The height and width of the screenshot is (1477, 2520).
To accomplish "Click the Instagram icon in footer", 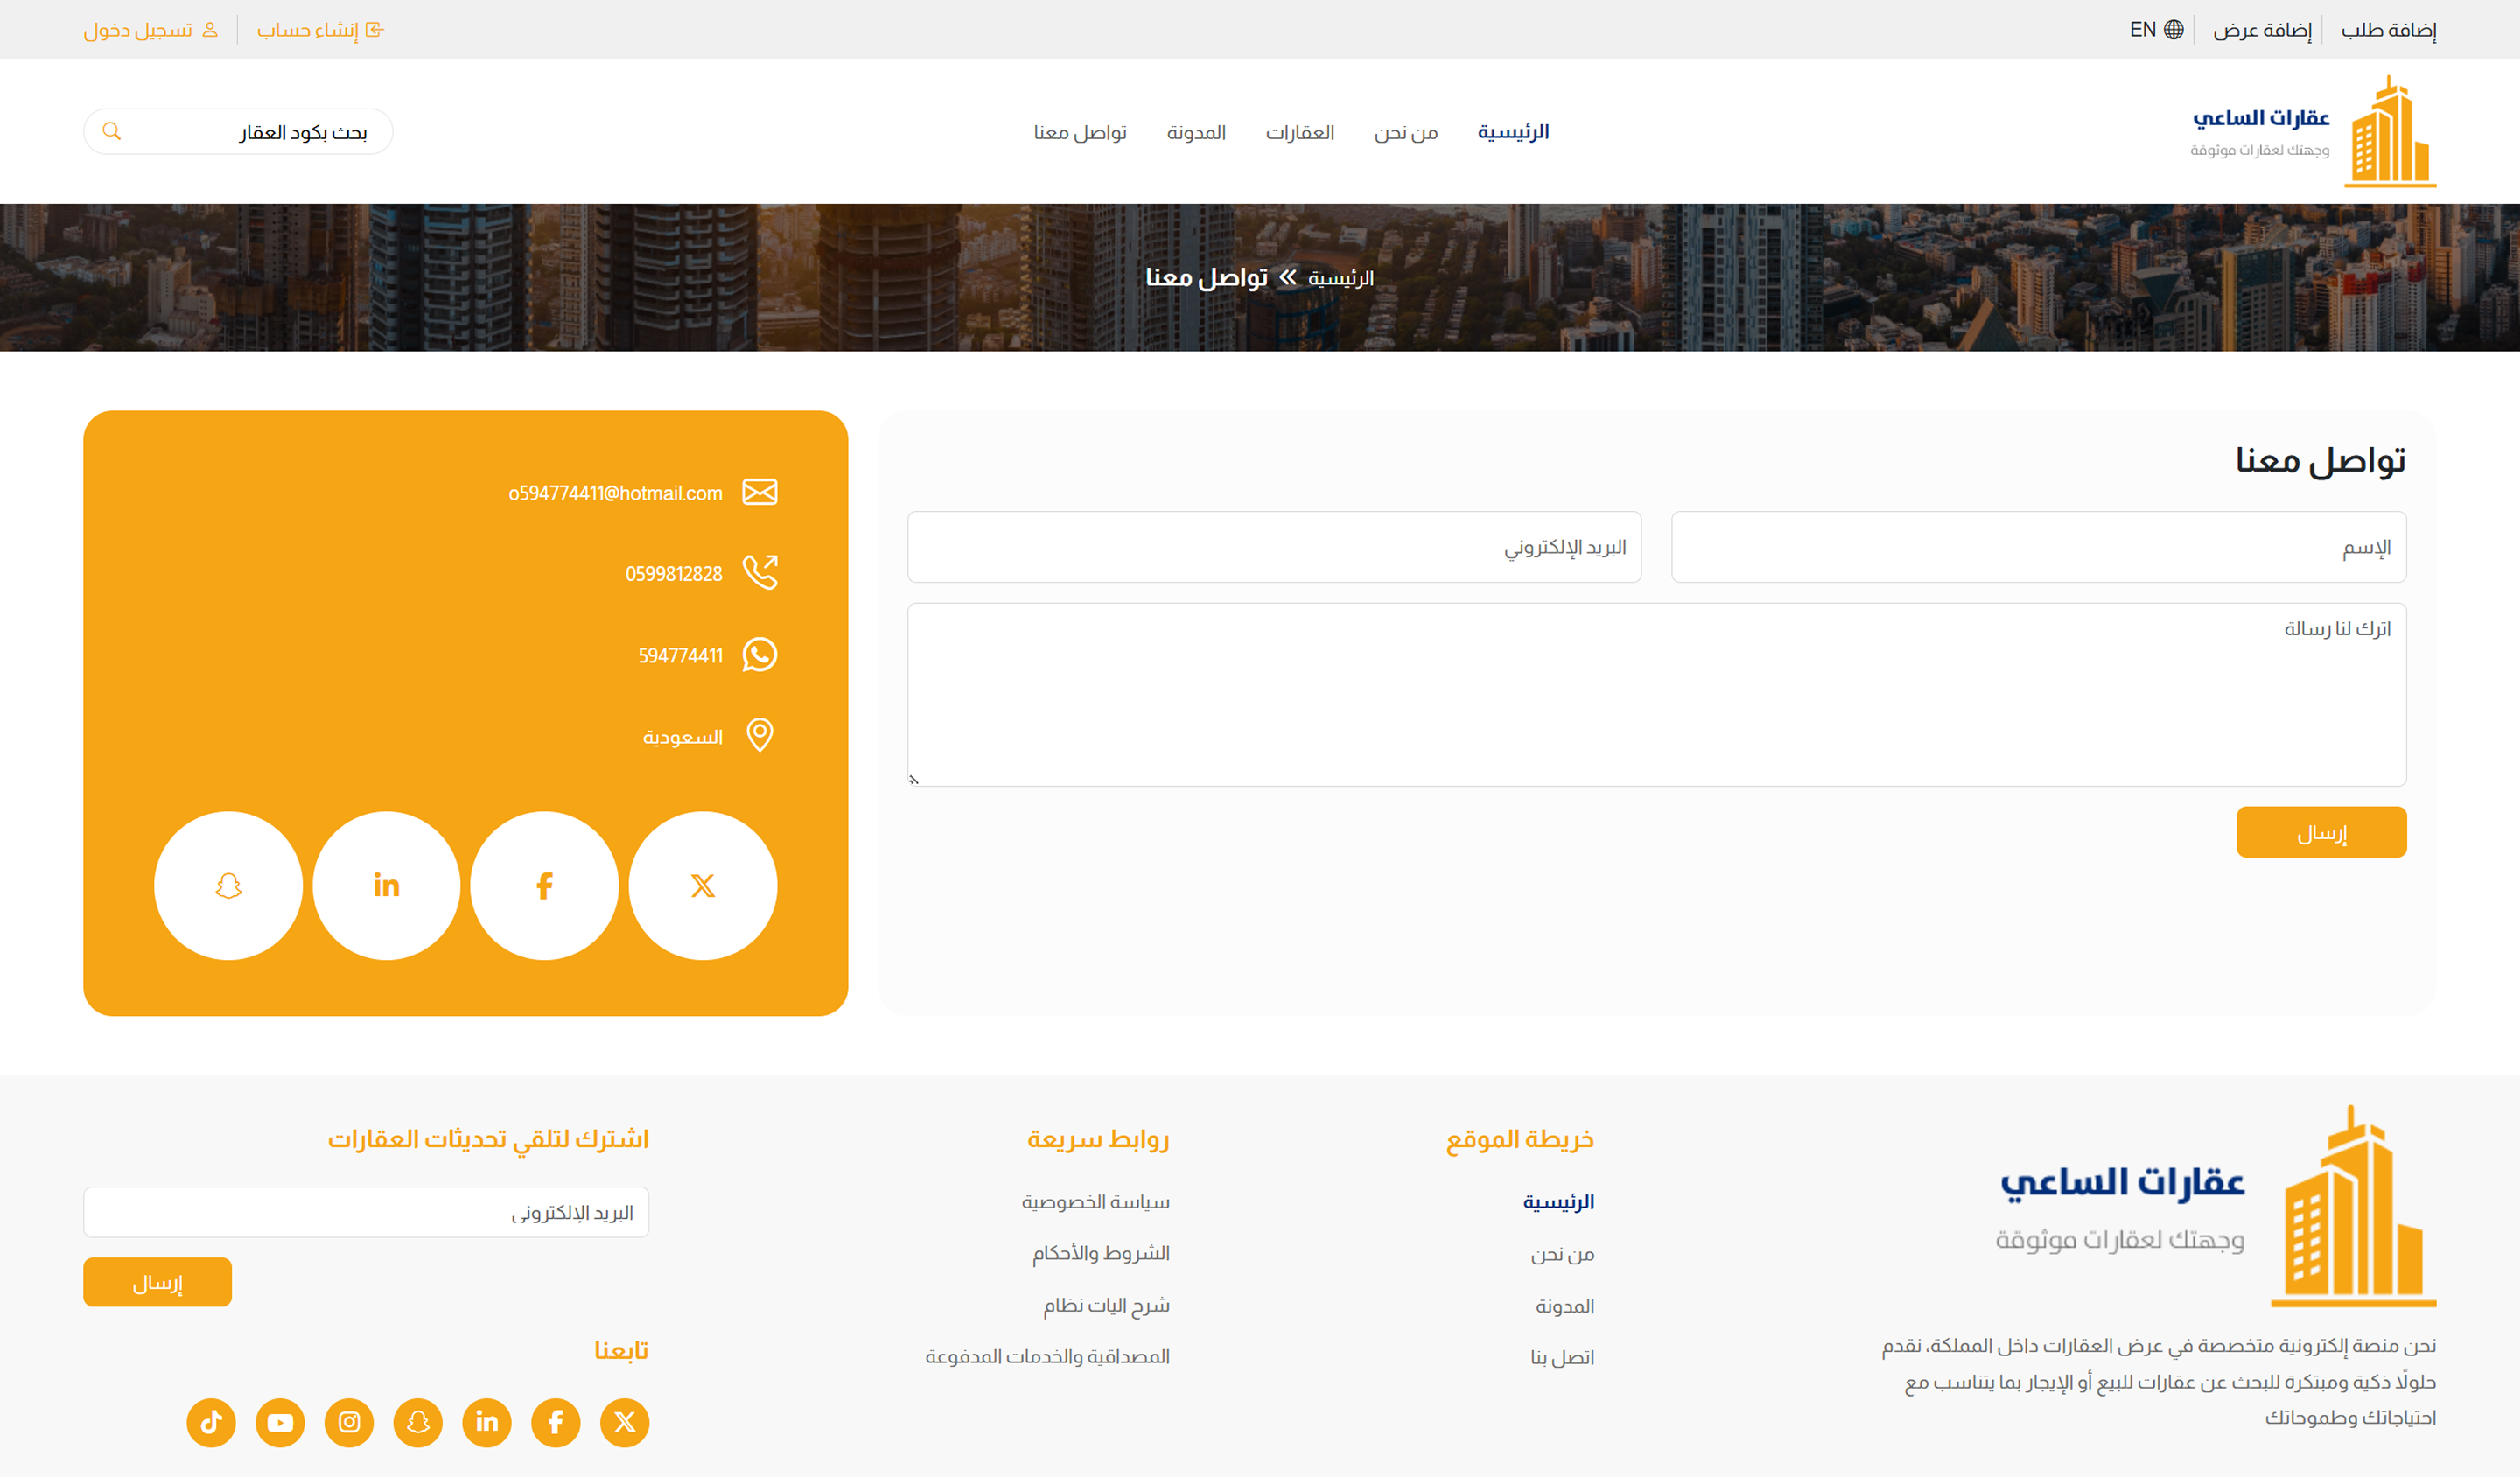I will pyautogui.click(x=349, y=1421).
